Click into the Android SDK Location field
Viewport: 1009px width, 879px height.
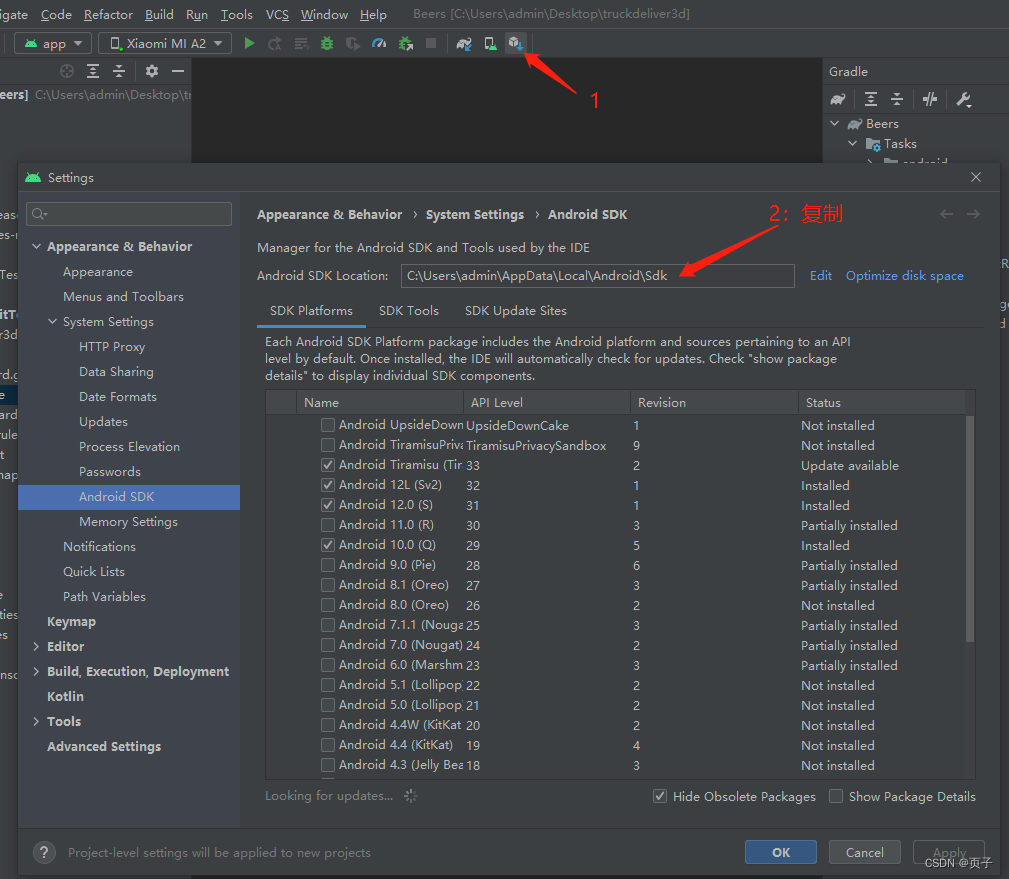(x=597, y=275)
